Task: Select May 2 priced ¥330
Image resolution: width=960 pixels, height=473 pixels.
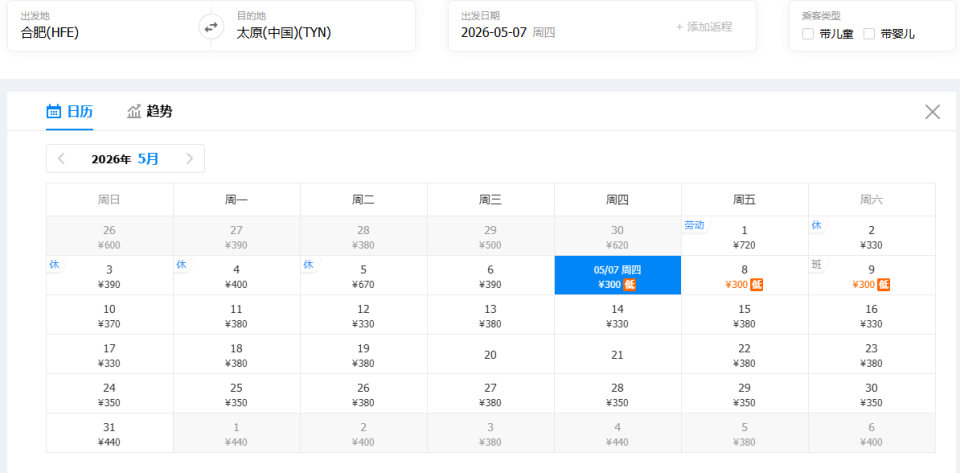Action: click(x=872, y=236)
